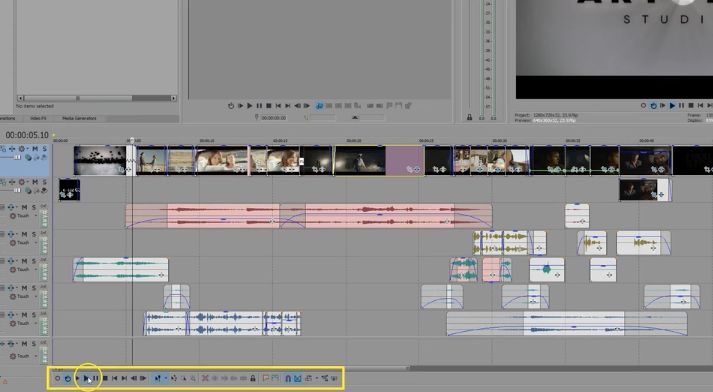713x392 pixels.
Task: Open the Normal Edit tool dropdown arrow
Action: point(166,378)
